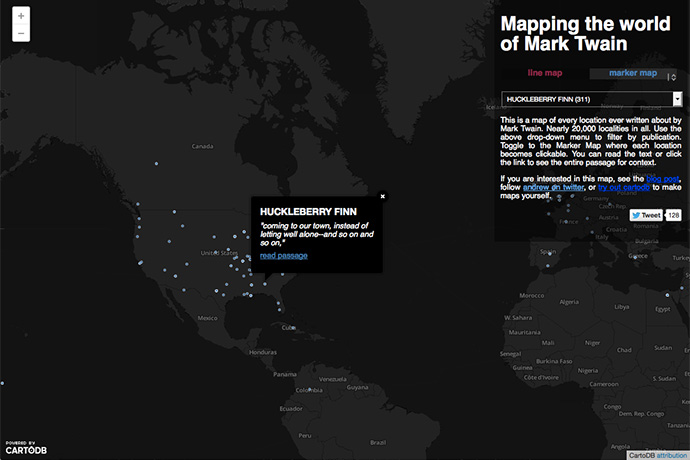
Task: Open the try out cartodb link
Action: click(624, 188)
